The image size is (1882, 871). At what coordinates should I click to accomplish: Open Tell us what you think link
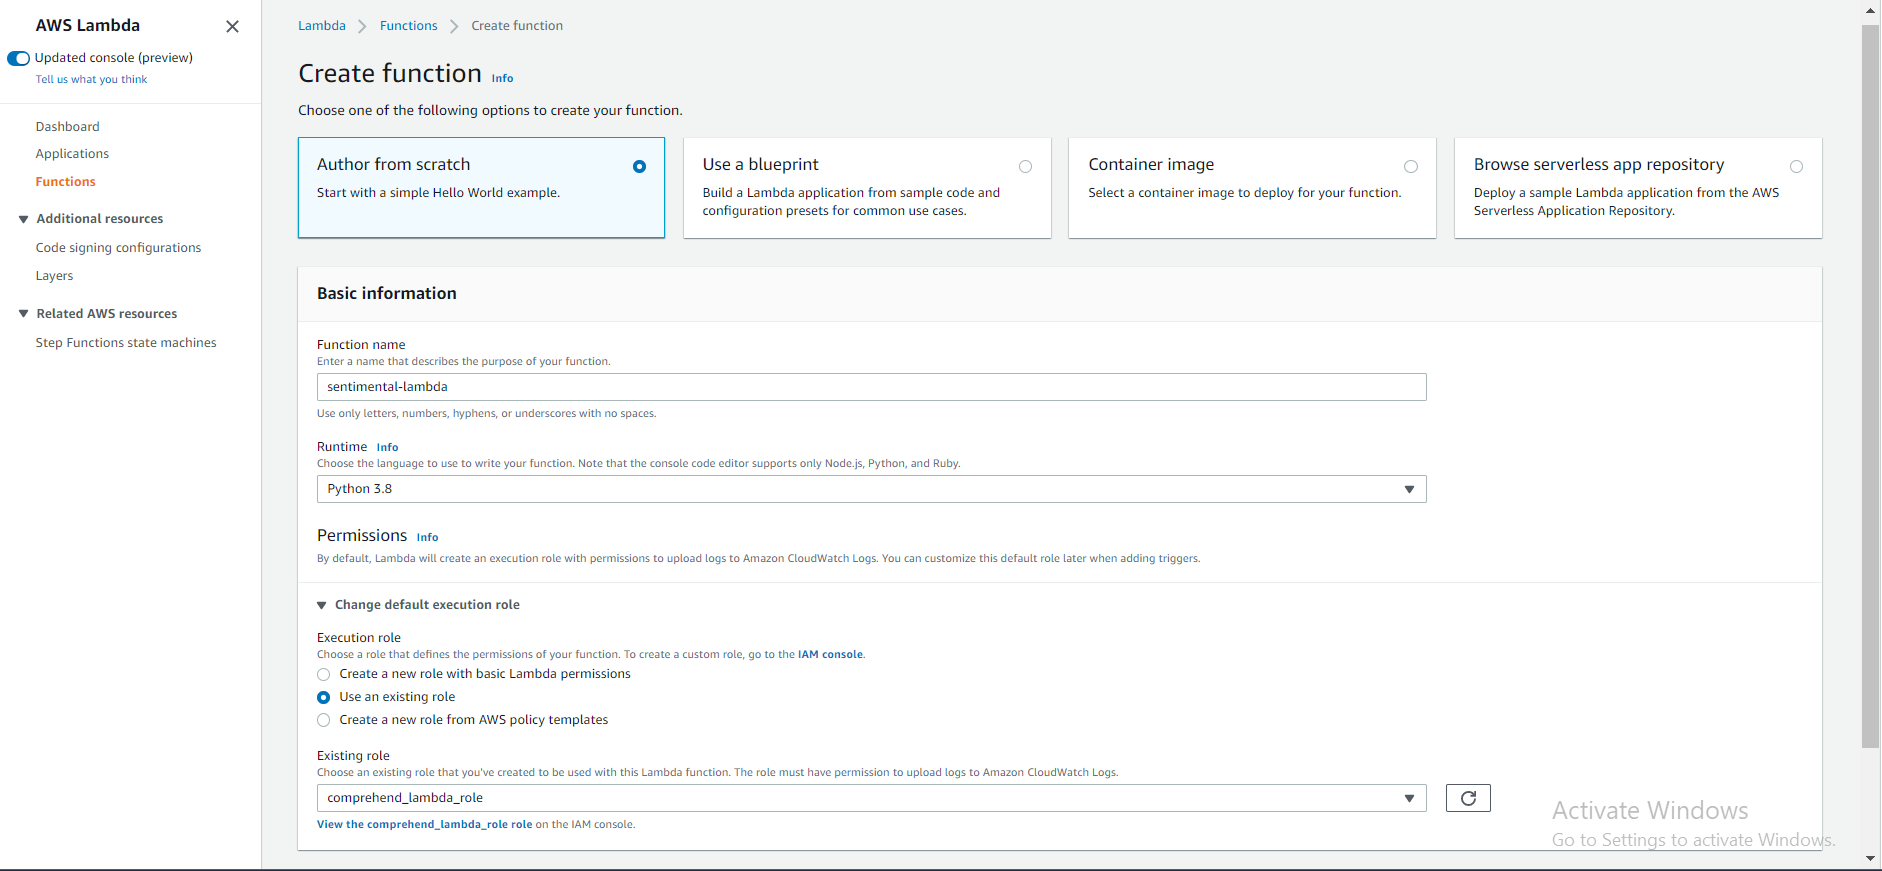point(91,80)
